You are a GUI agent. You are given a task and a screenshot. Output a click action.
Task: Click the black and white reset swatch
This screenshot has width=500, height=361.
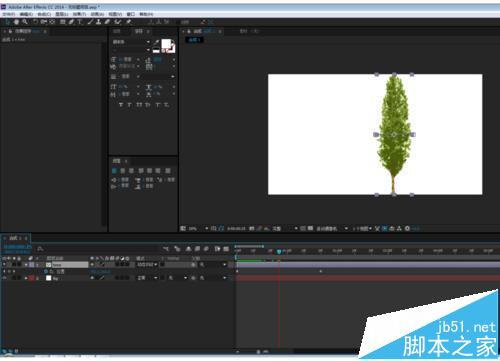(156, 50)
